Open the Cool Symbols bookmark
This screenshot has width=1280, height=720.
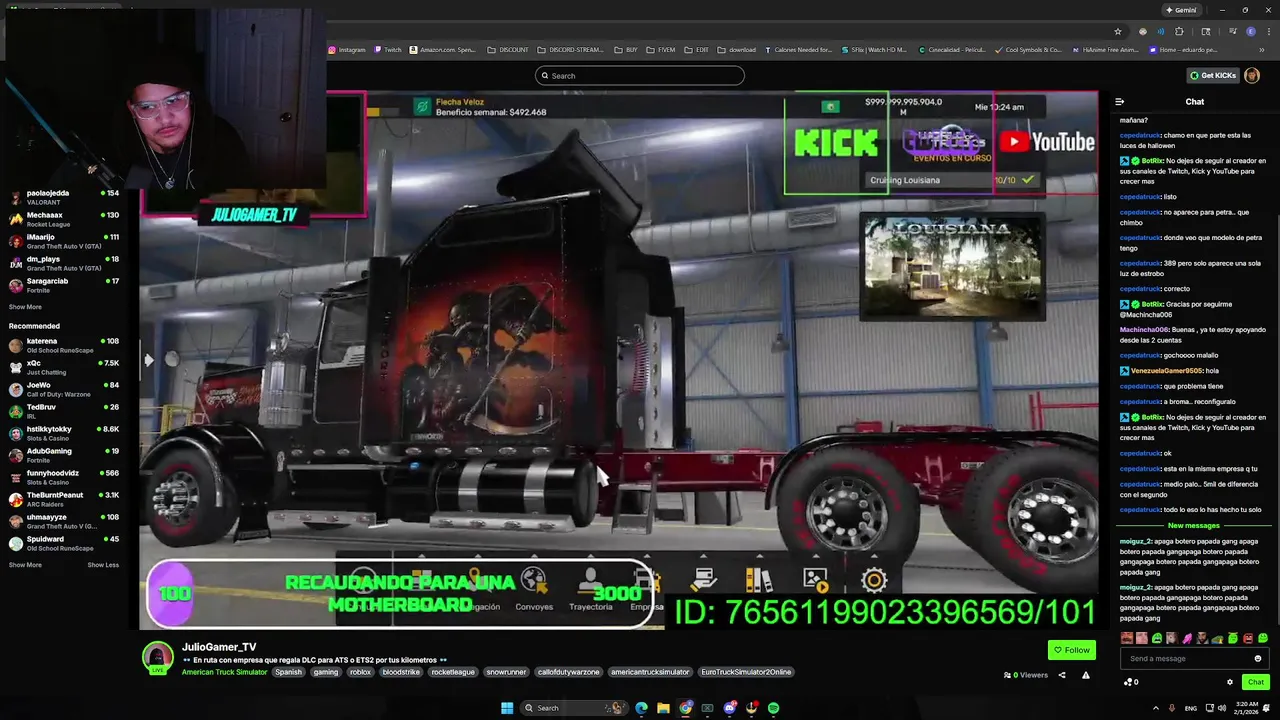[1029, 49]
